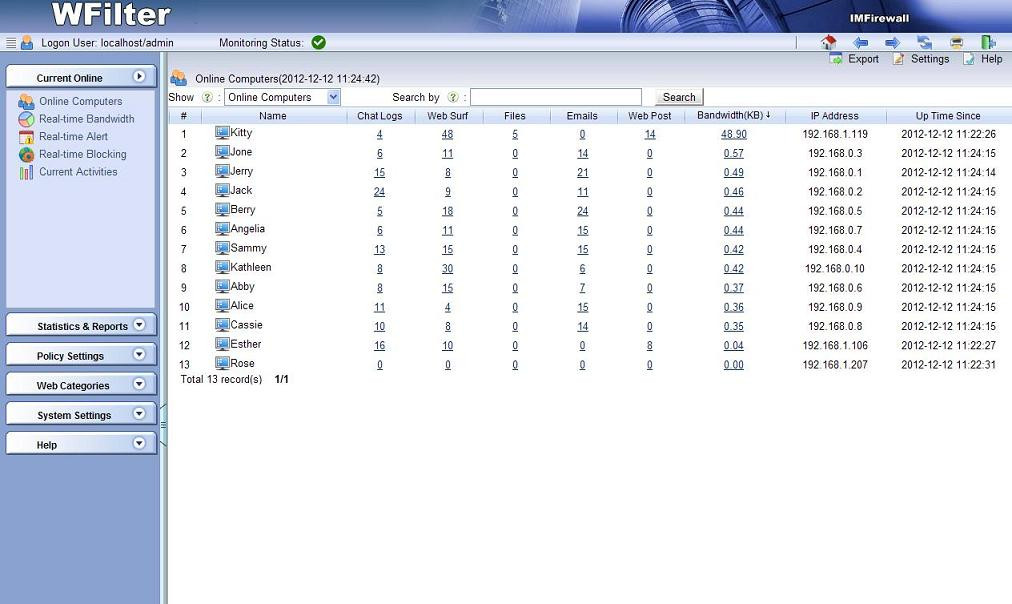
Task: Click the Search button
Action: click(x=679, y=97)
